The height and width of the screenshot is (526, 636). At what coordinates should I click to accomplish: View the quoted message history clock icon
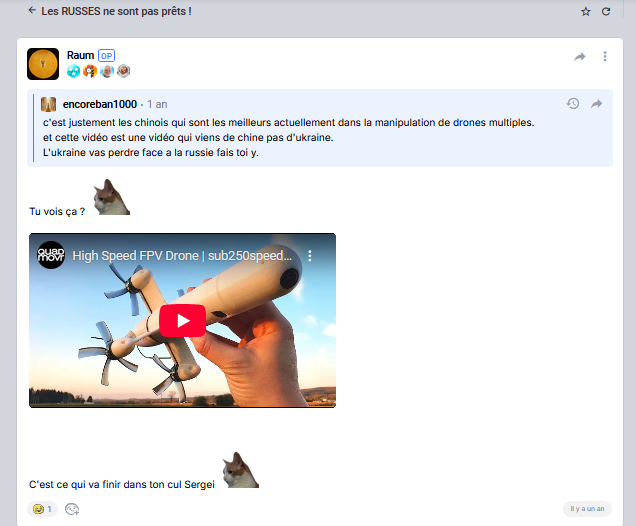coord(573,104)
